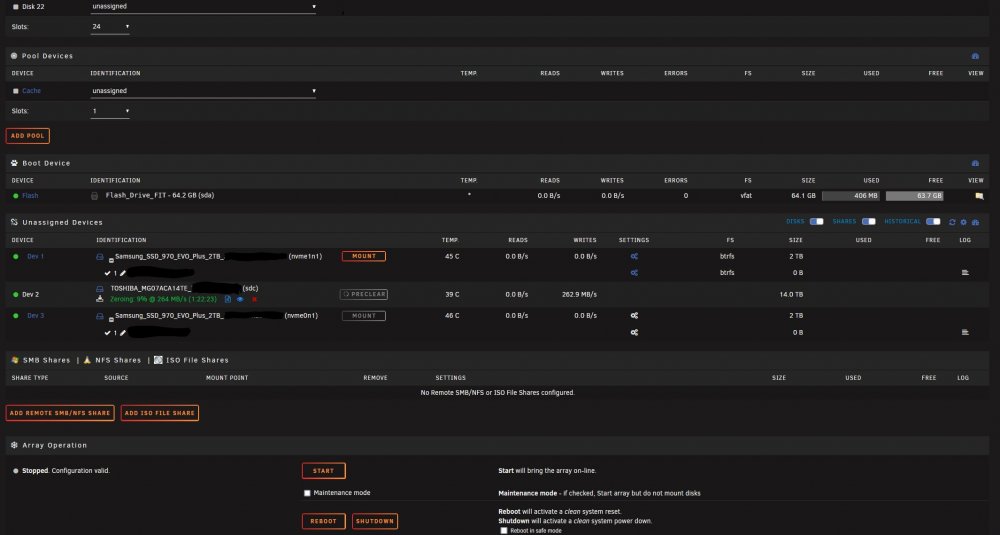Open the settings gears for Dev 3 (nvme0n1)
1000x535 pixels.
click(x=634, y=316)
